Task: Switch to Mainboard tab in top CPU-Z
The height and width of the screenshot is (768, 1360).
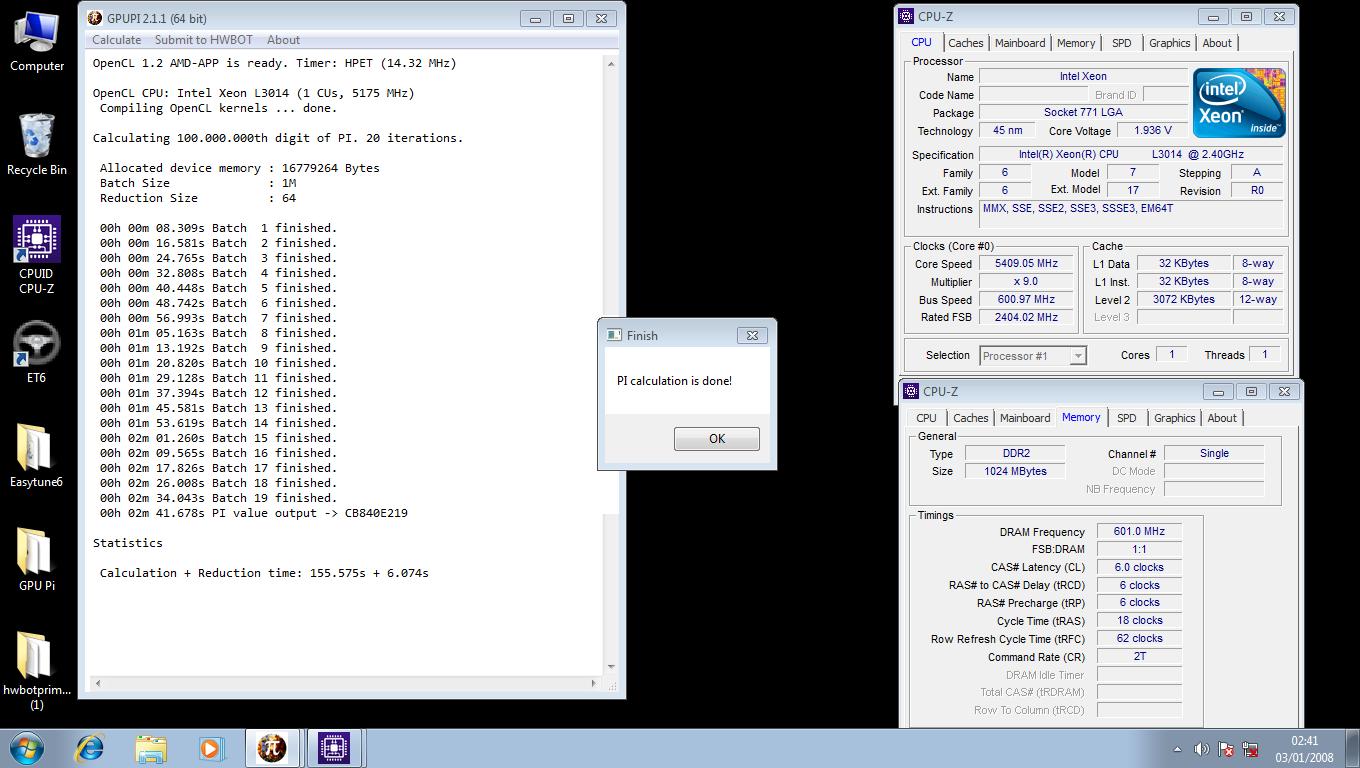Action: pyautogui.click(x=1020, y=43)
